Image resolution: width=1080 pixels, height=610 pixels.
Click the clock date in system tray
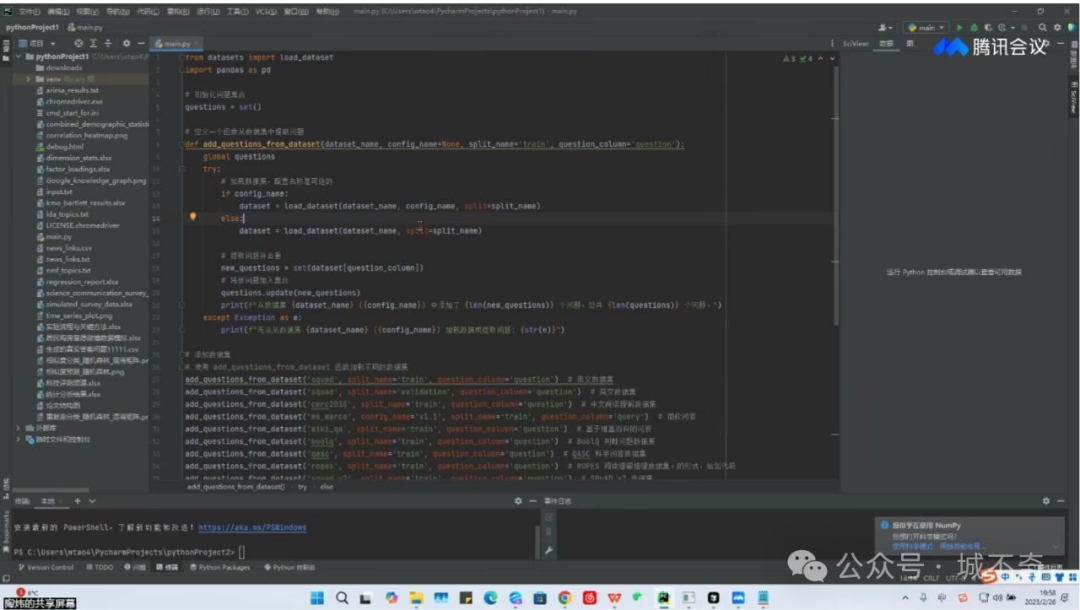click(x=1041, y=598)
